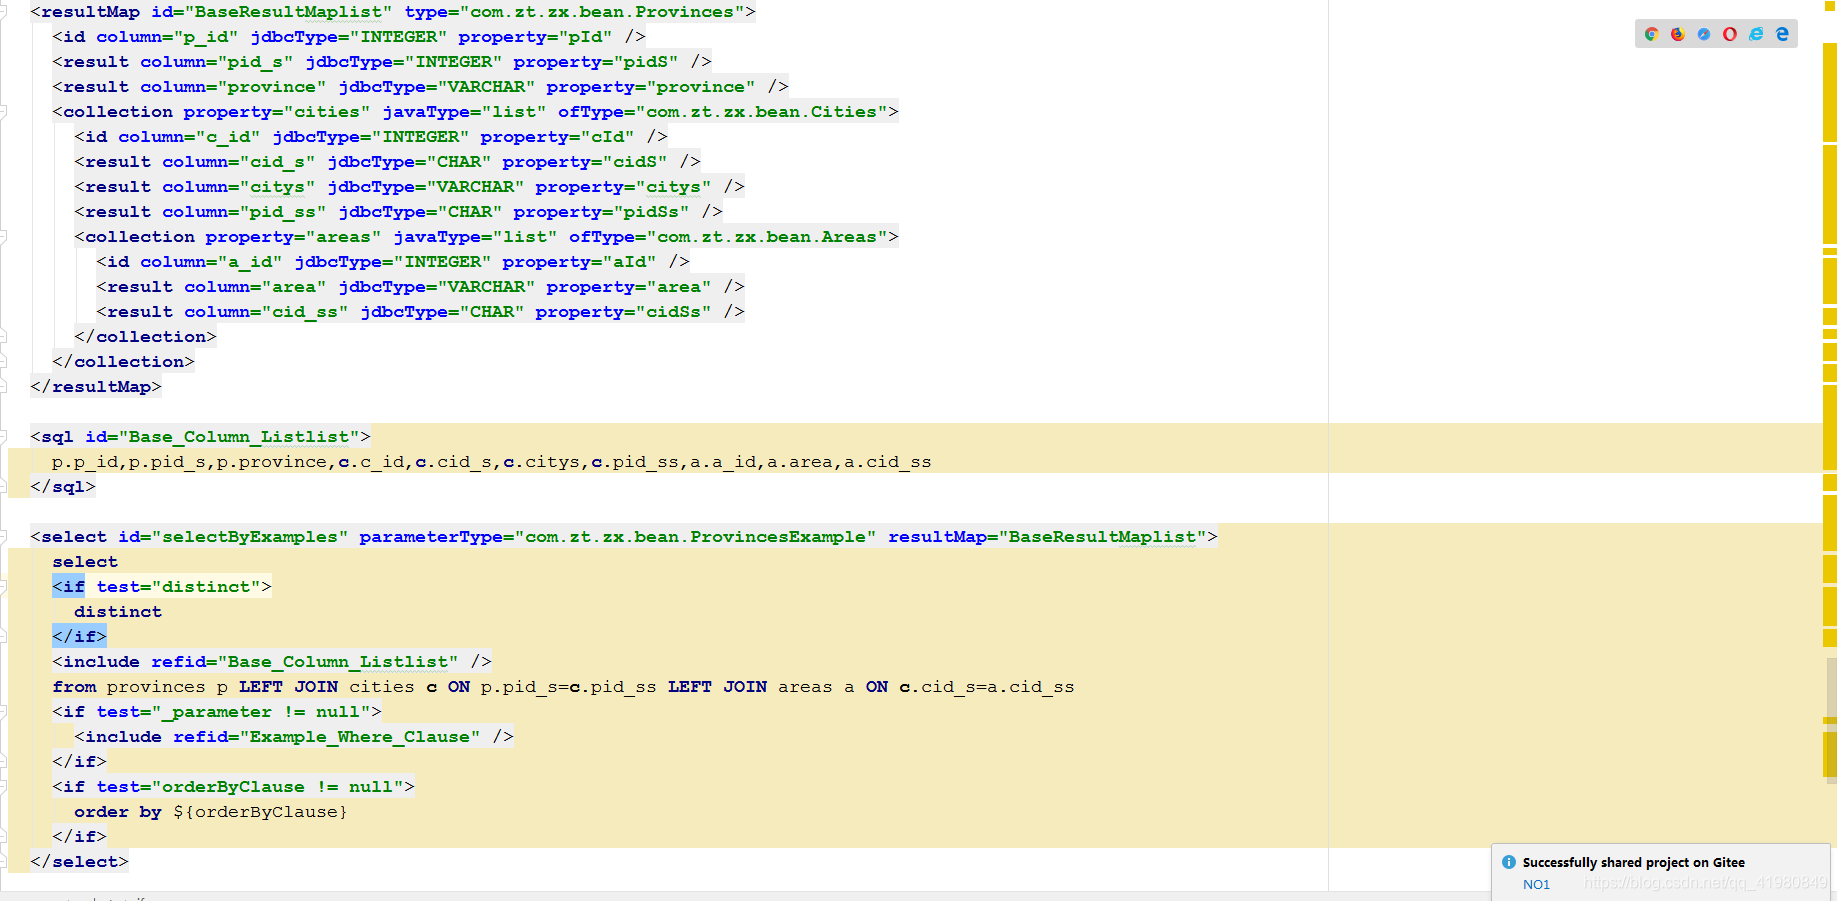Click the info icon in Gitee notification
The height and width of the screenshot is (901, 1837).
click(x=1509, y=862)
